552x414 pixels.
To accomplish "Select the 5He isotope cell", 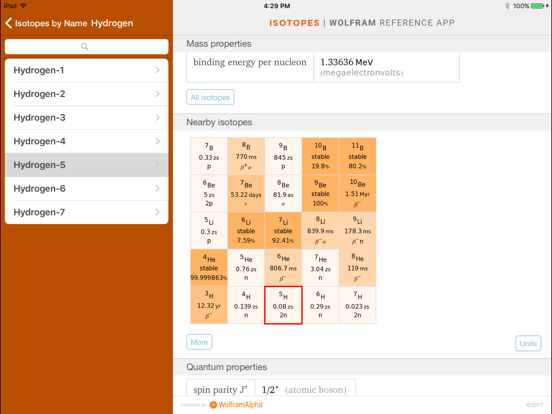I will pos(246,268).
